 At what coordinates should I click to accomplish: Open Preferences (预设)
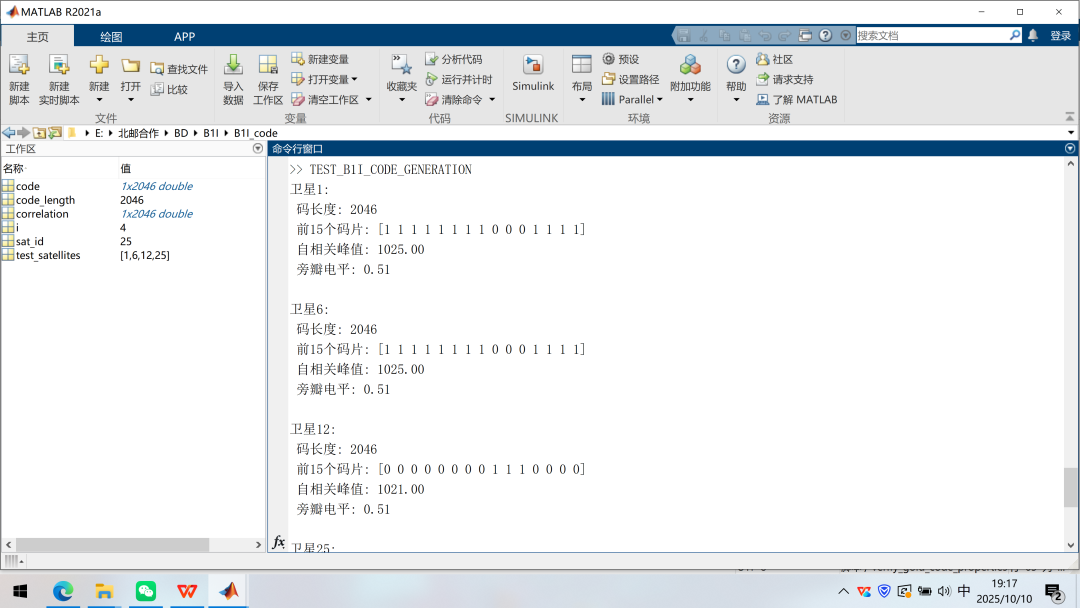click(621, 59)
